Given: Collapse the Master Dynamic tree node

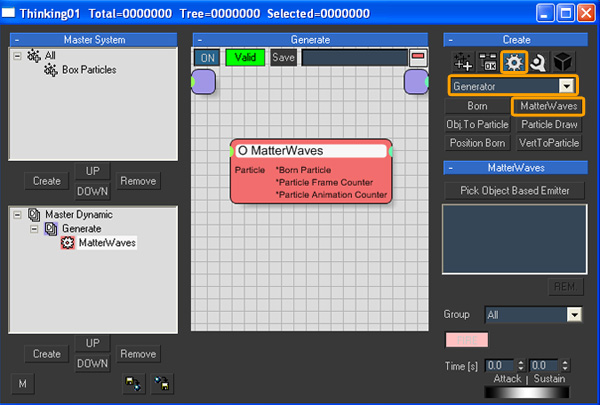Looking at the screenshot, I should coord(17,215).
